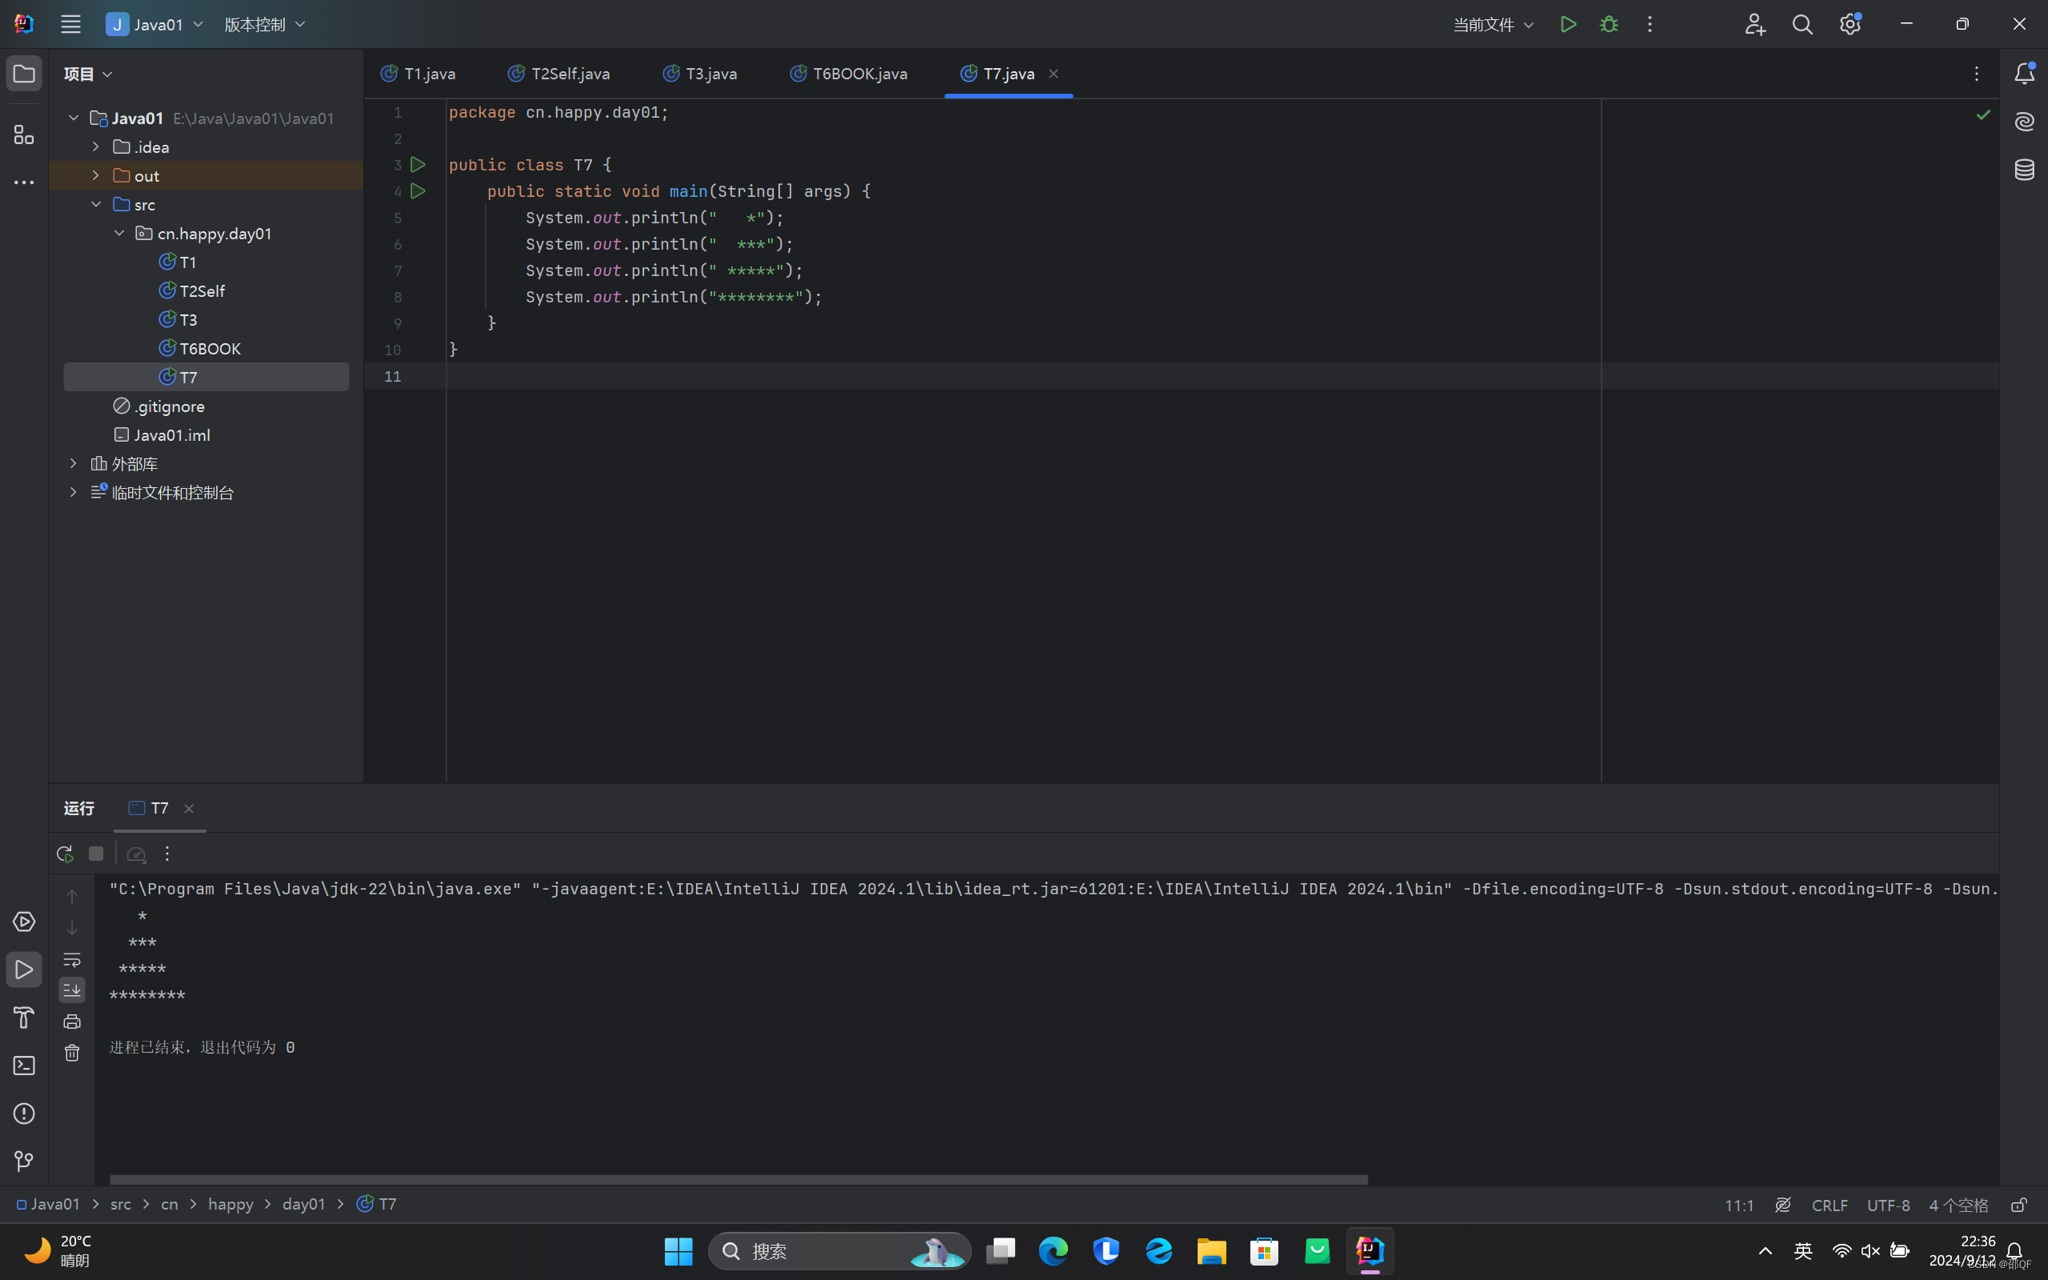Viewport: 2048px width, 1280px height.
Task: Open editor tabs options menu
Action: pyautogui.click(x=1976, y=73)
